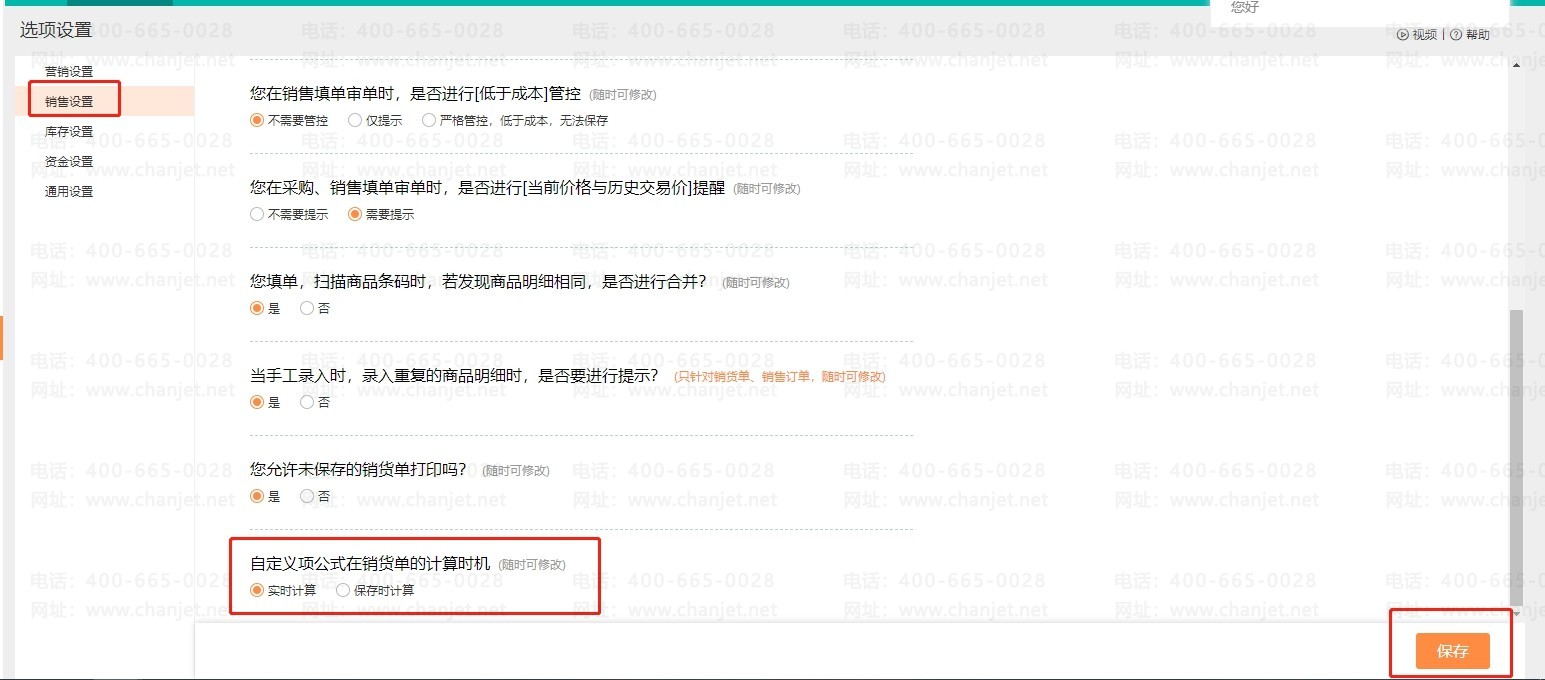Click the scrollbar up arrow
This screenshot has width=1545, height=680.
point(1517,65)
